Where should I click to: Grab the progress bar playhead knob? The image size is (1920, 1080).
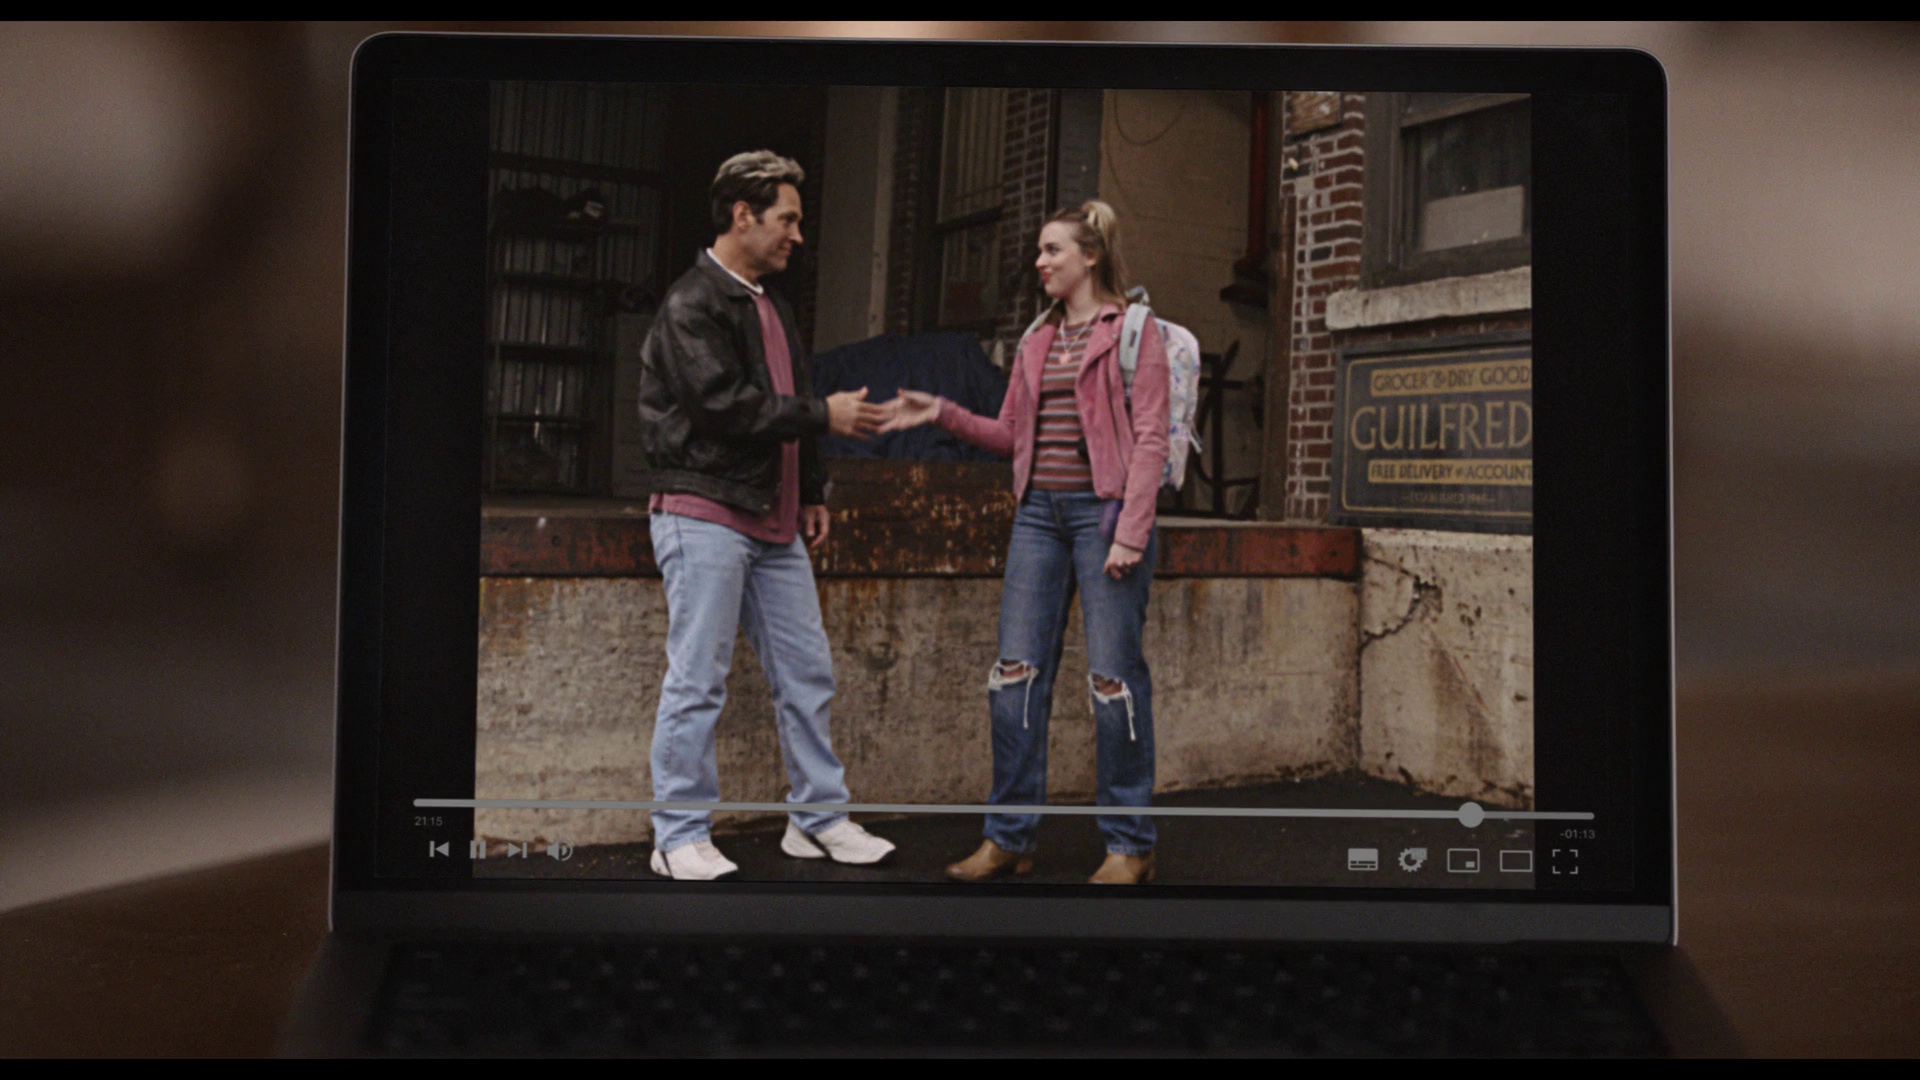(x=1470, y=815)
